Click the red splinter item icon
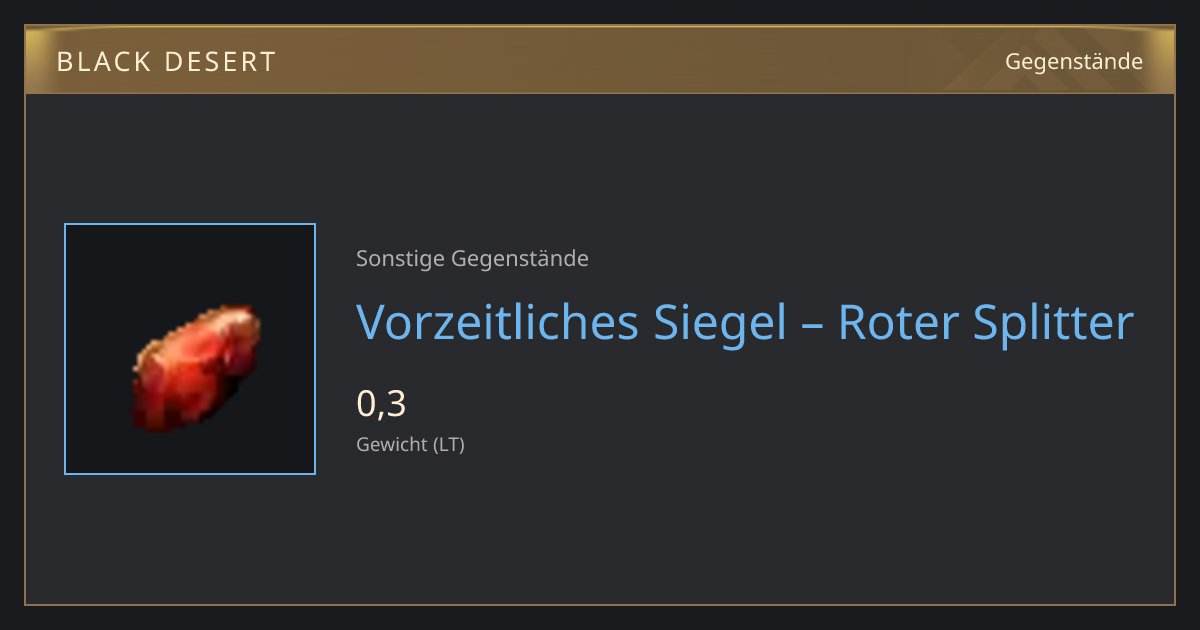This screenshot has height=630, width=1200. click(197, 369)
